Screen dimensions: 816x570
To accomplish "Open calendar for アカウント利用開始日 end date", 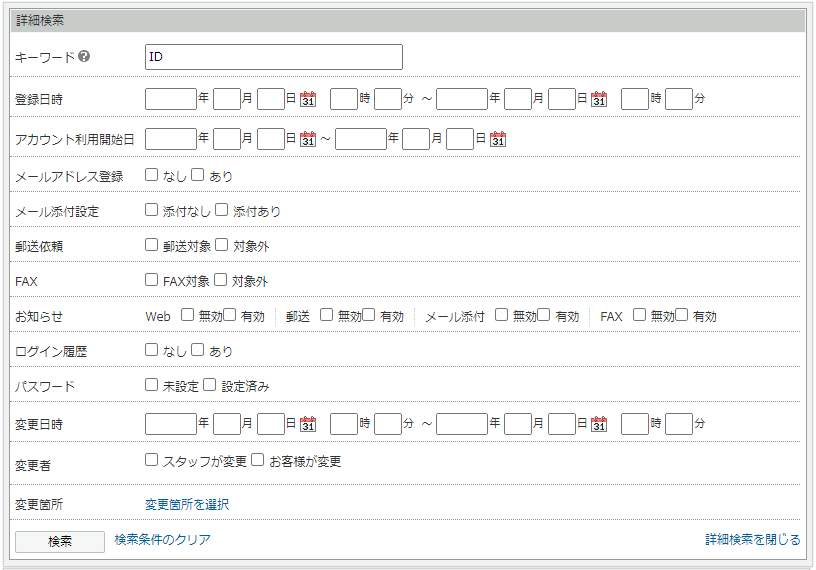I will (x=497, y=139).
